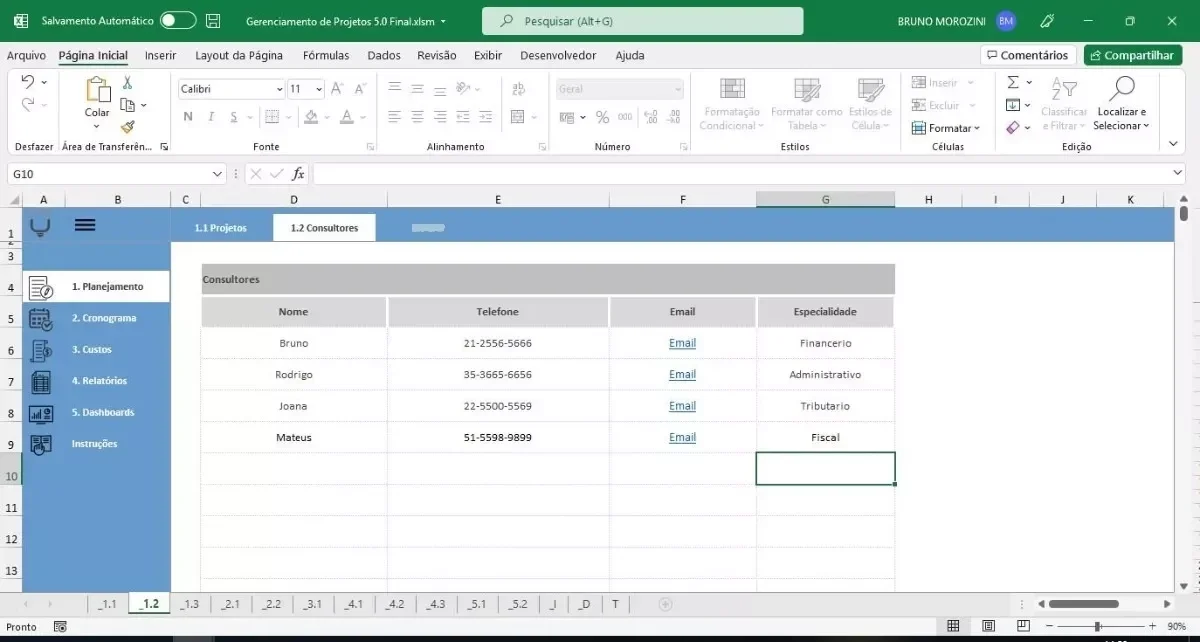Open the Calibri font name dropdown
The image size is (1200, 642).
(x=279, y=89)
